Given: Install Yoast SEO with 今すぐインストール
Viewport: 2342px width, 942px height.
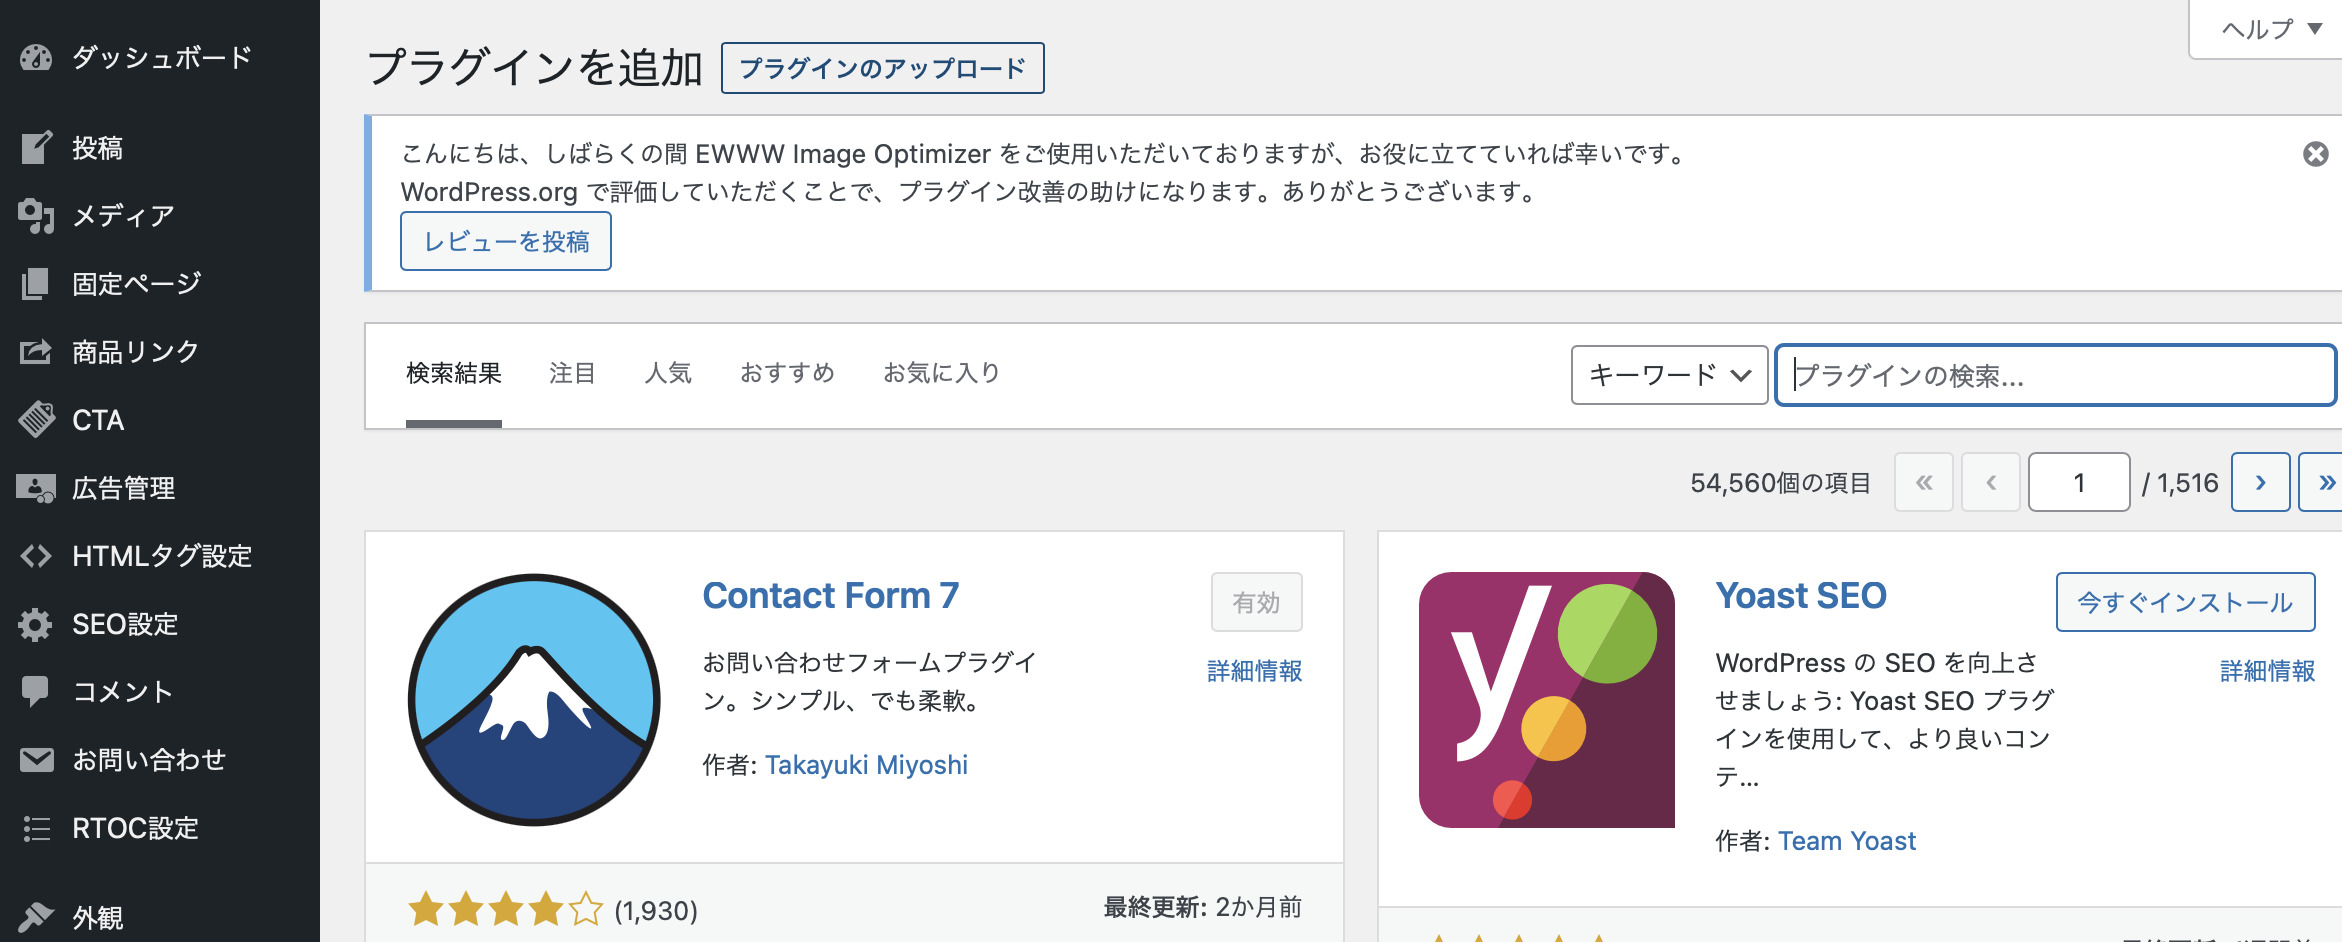Looking at the screenshot, I should click(2185, 602).
